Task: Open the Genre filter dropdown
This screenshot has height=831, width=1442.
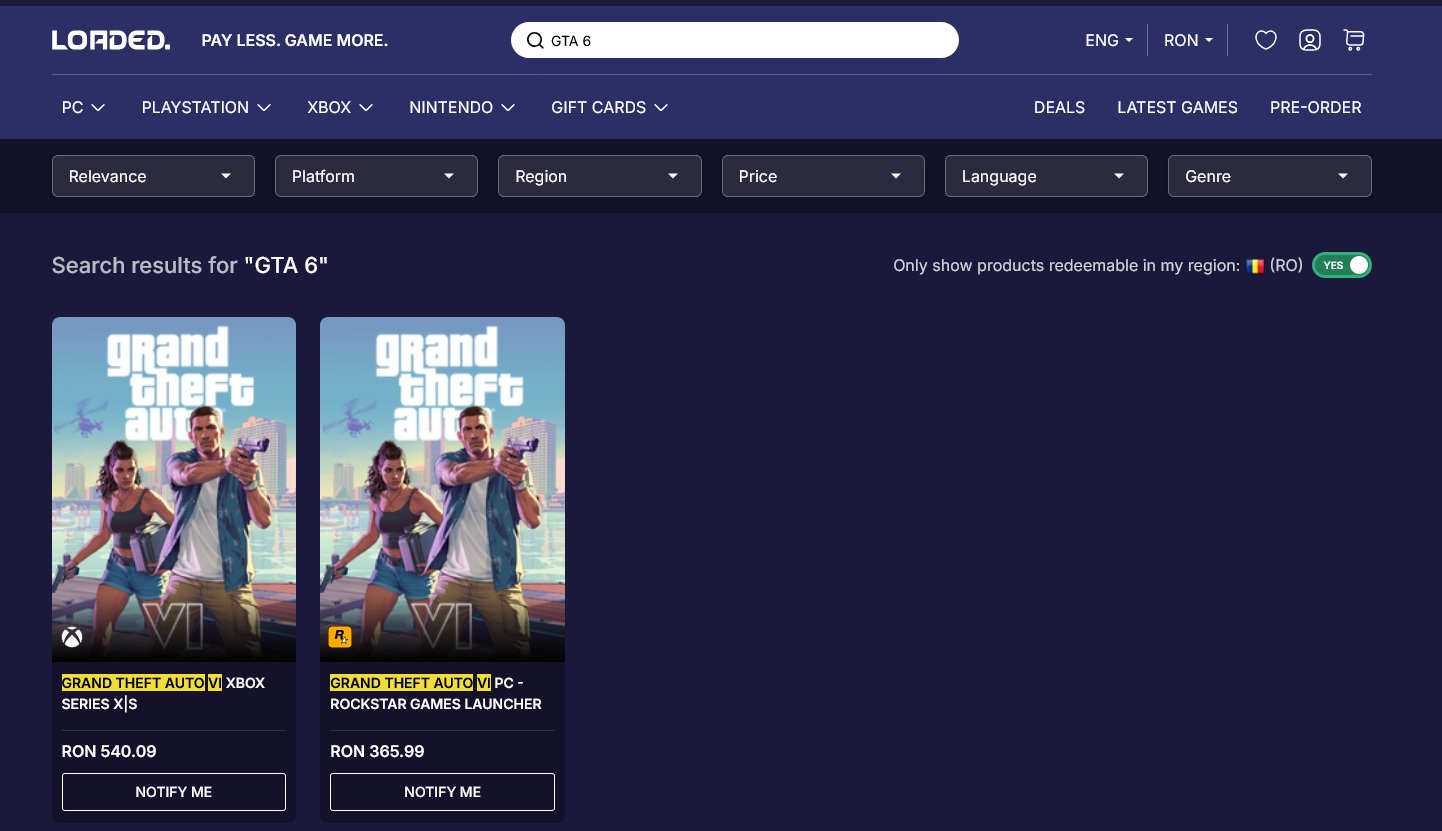Action: point(1270,176)
